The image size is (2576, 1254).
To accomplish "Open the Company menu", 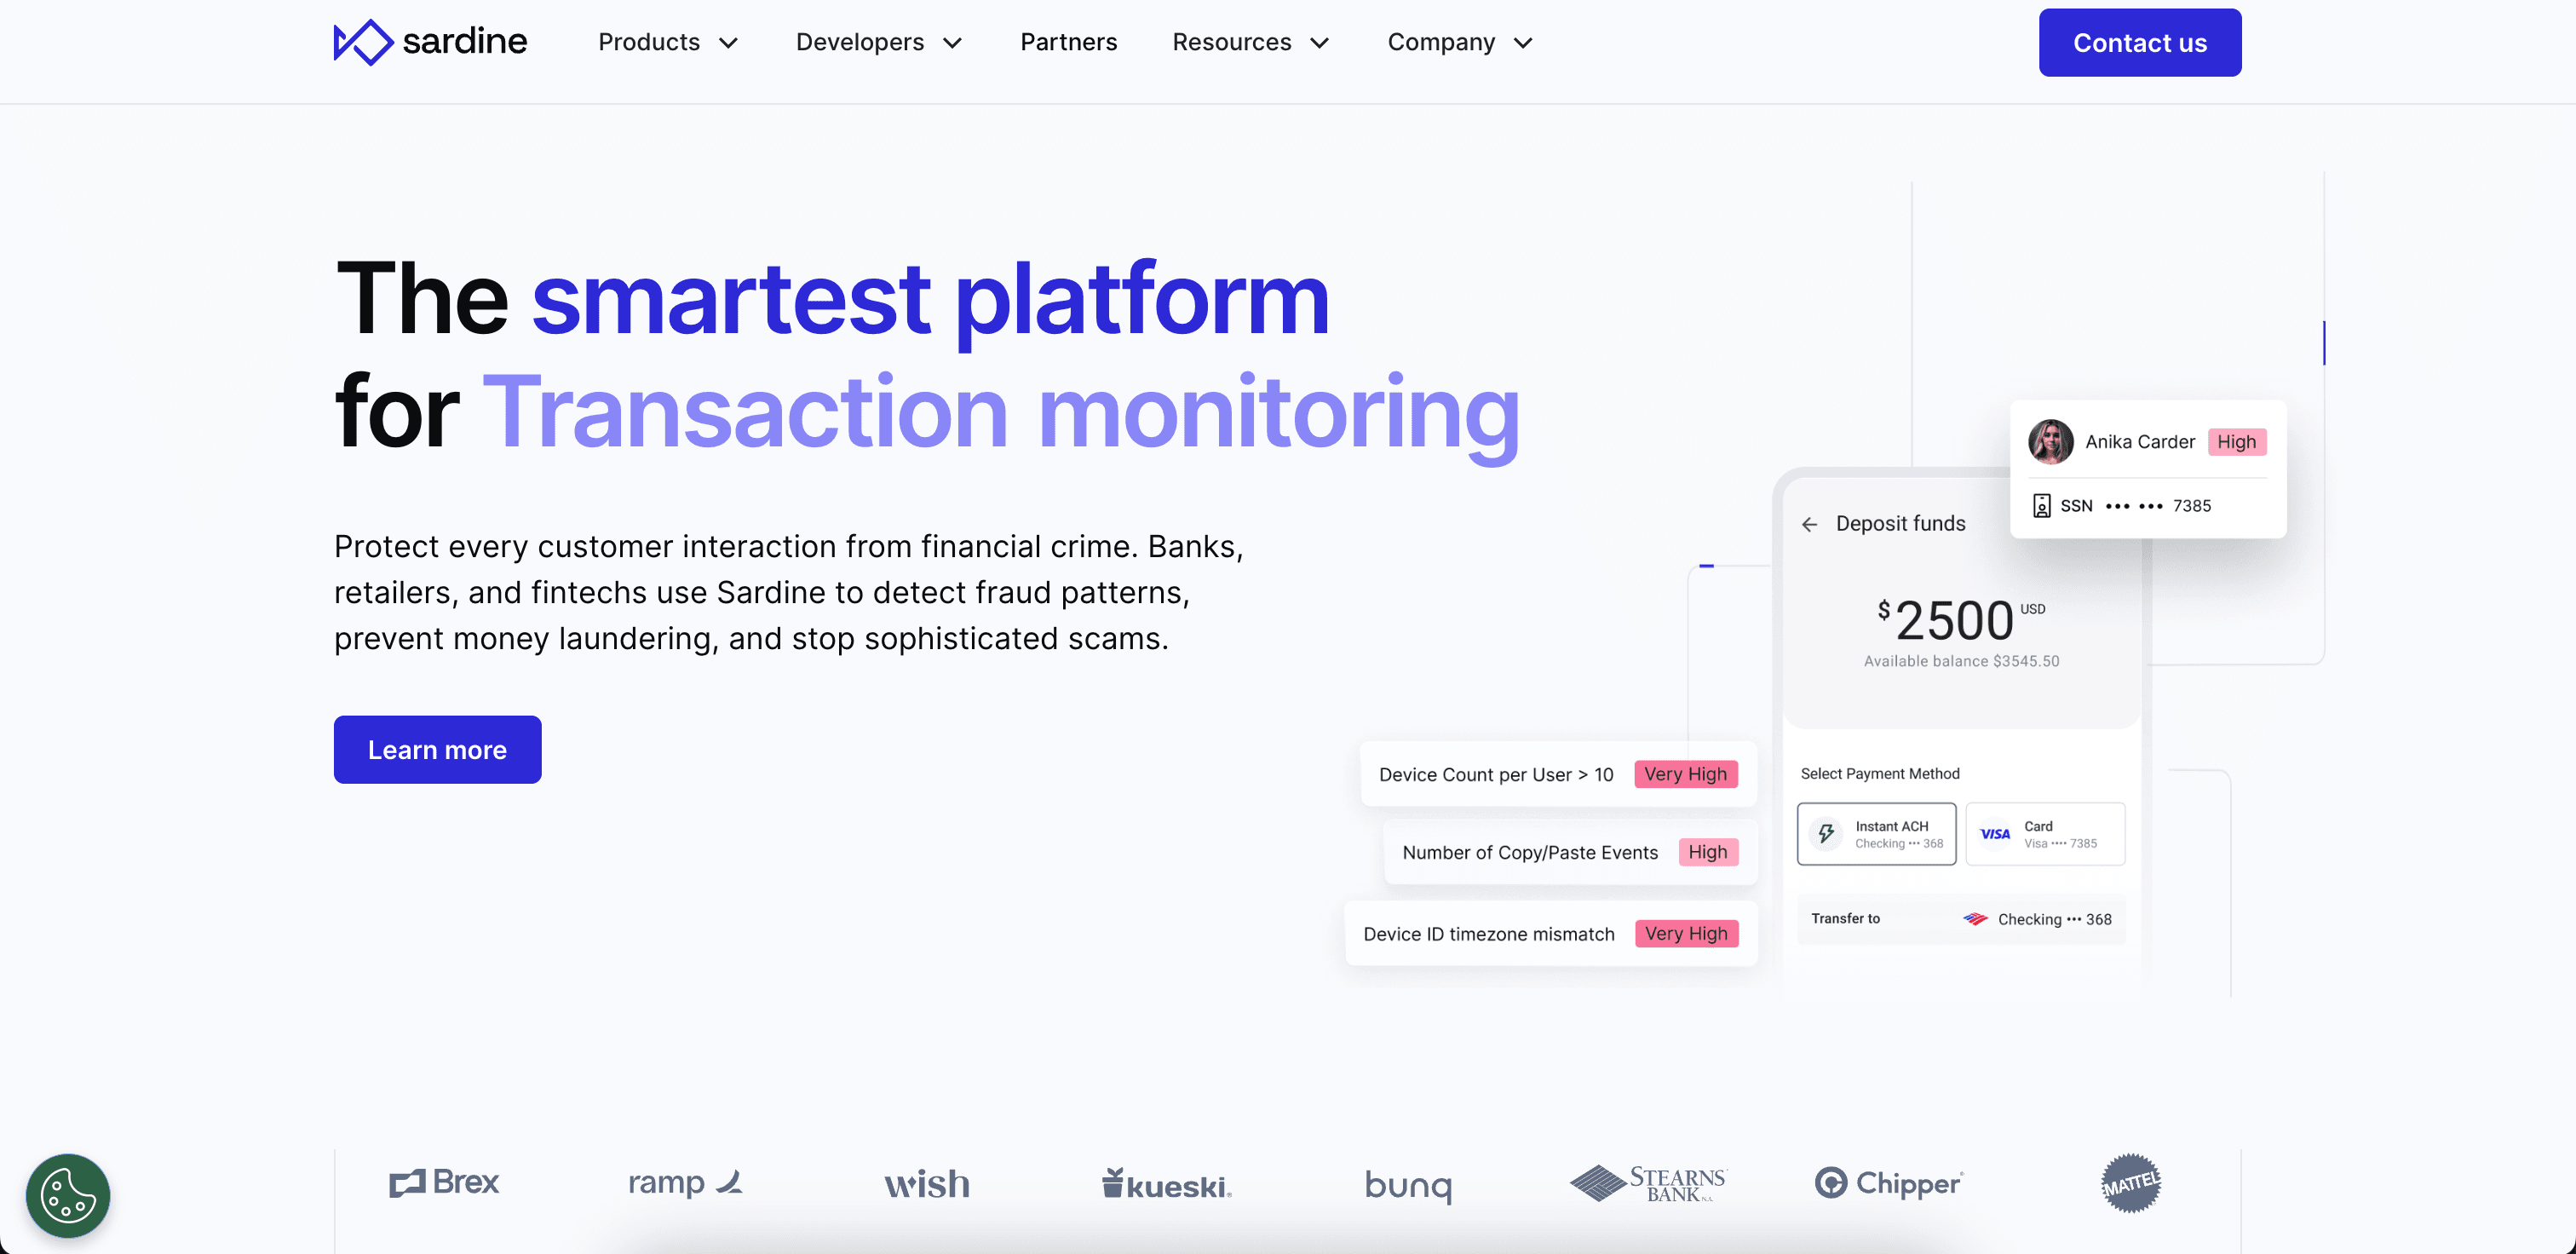I will click(1459, 42).
